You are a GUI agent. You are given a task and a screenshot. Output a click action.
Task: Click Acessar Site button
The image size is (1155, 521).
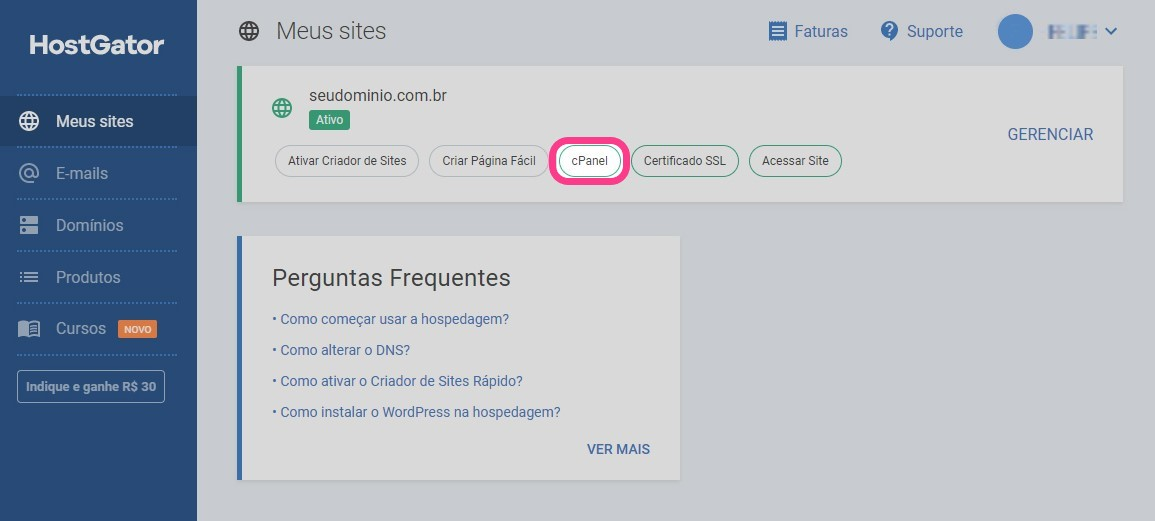[795, 161]
